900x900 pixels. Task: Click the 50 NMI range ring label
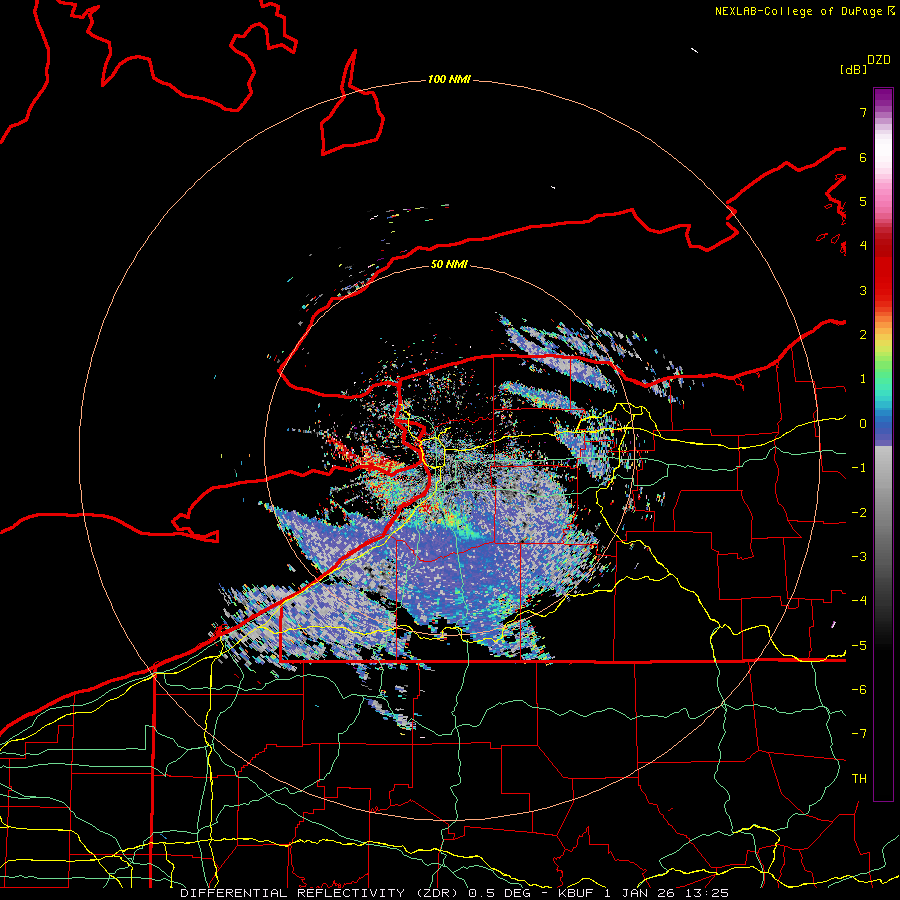click(x=449, y=264)
